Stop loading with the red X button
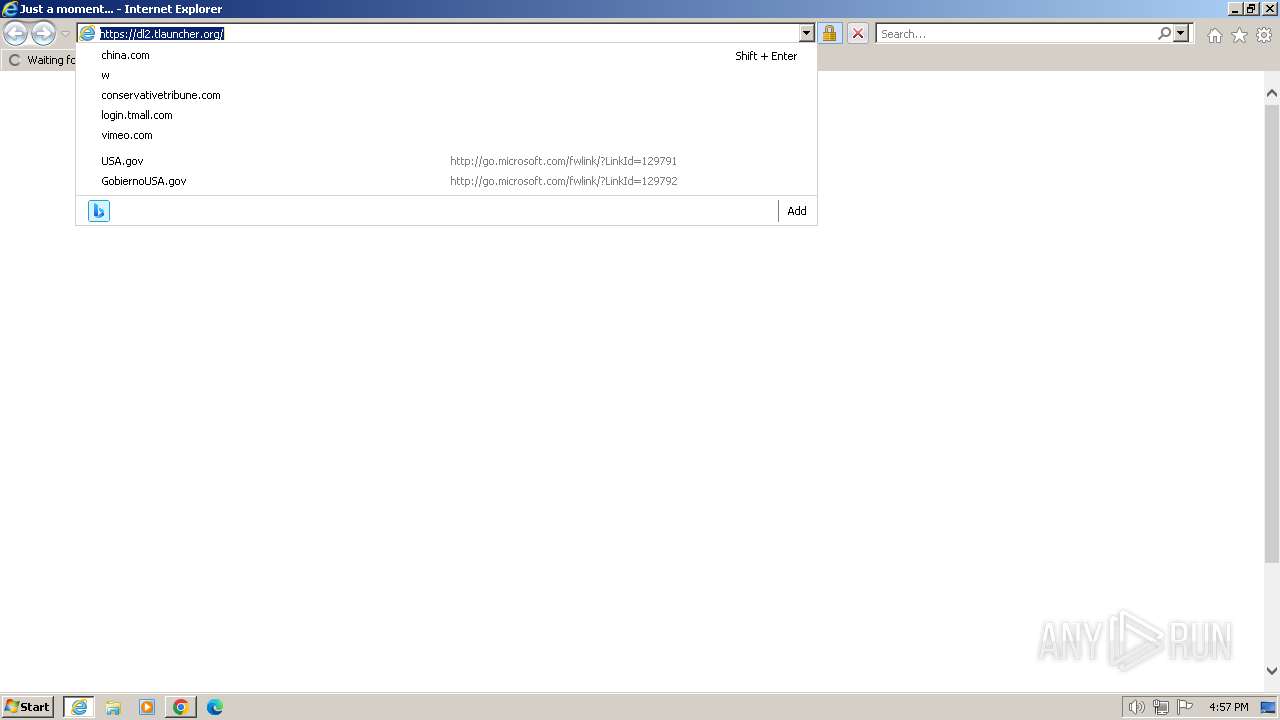This screenshot has width=1280, height=720. pos(858,34)
